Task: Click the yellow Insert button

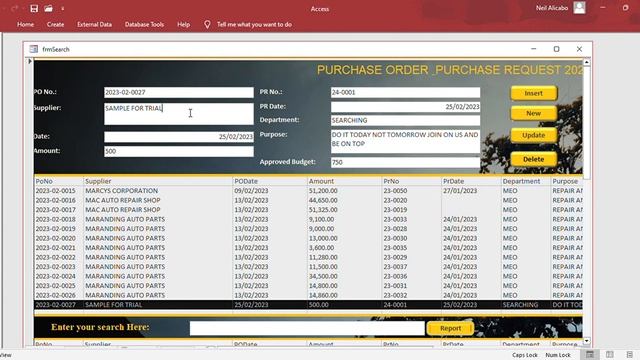Action: (533, 93)
